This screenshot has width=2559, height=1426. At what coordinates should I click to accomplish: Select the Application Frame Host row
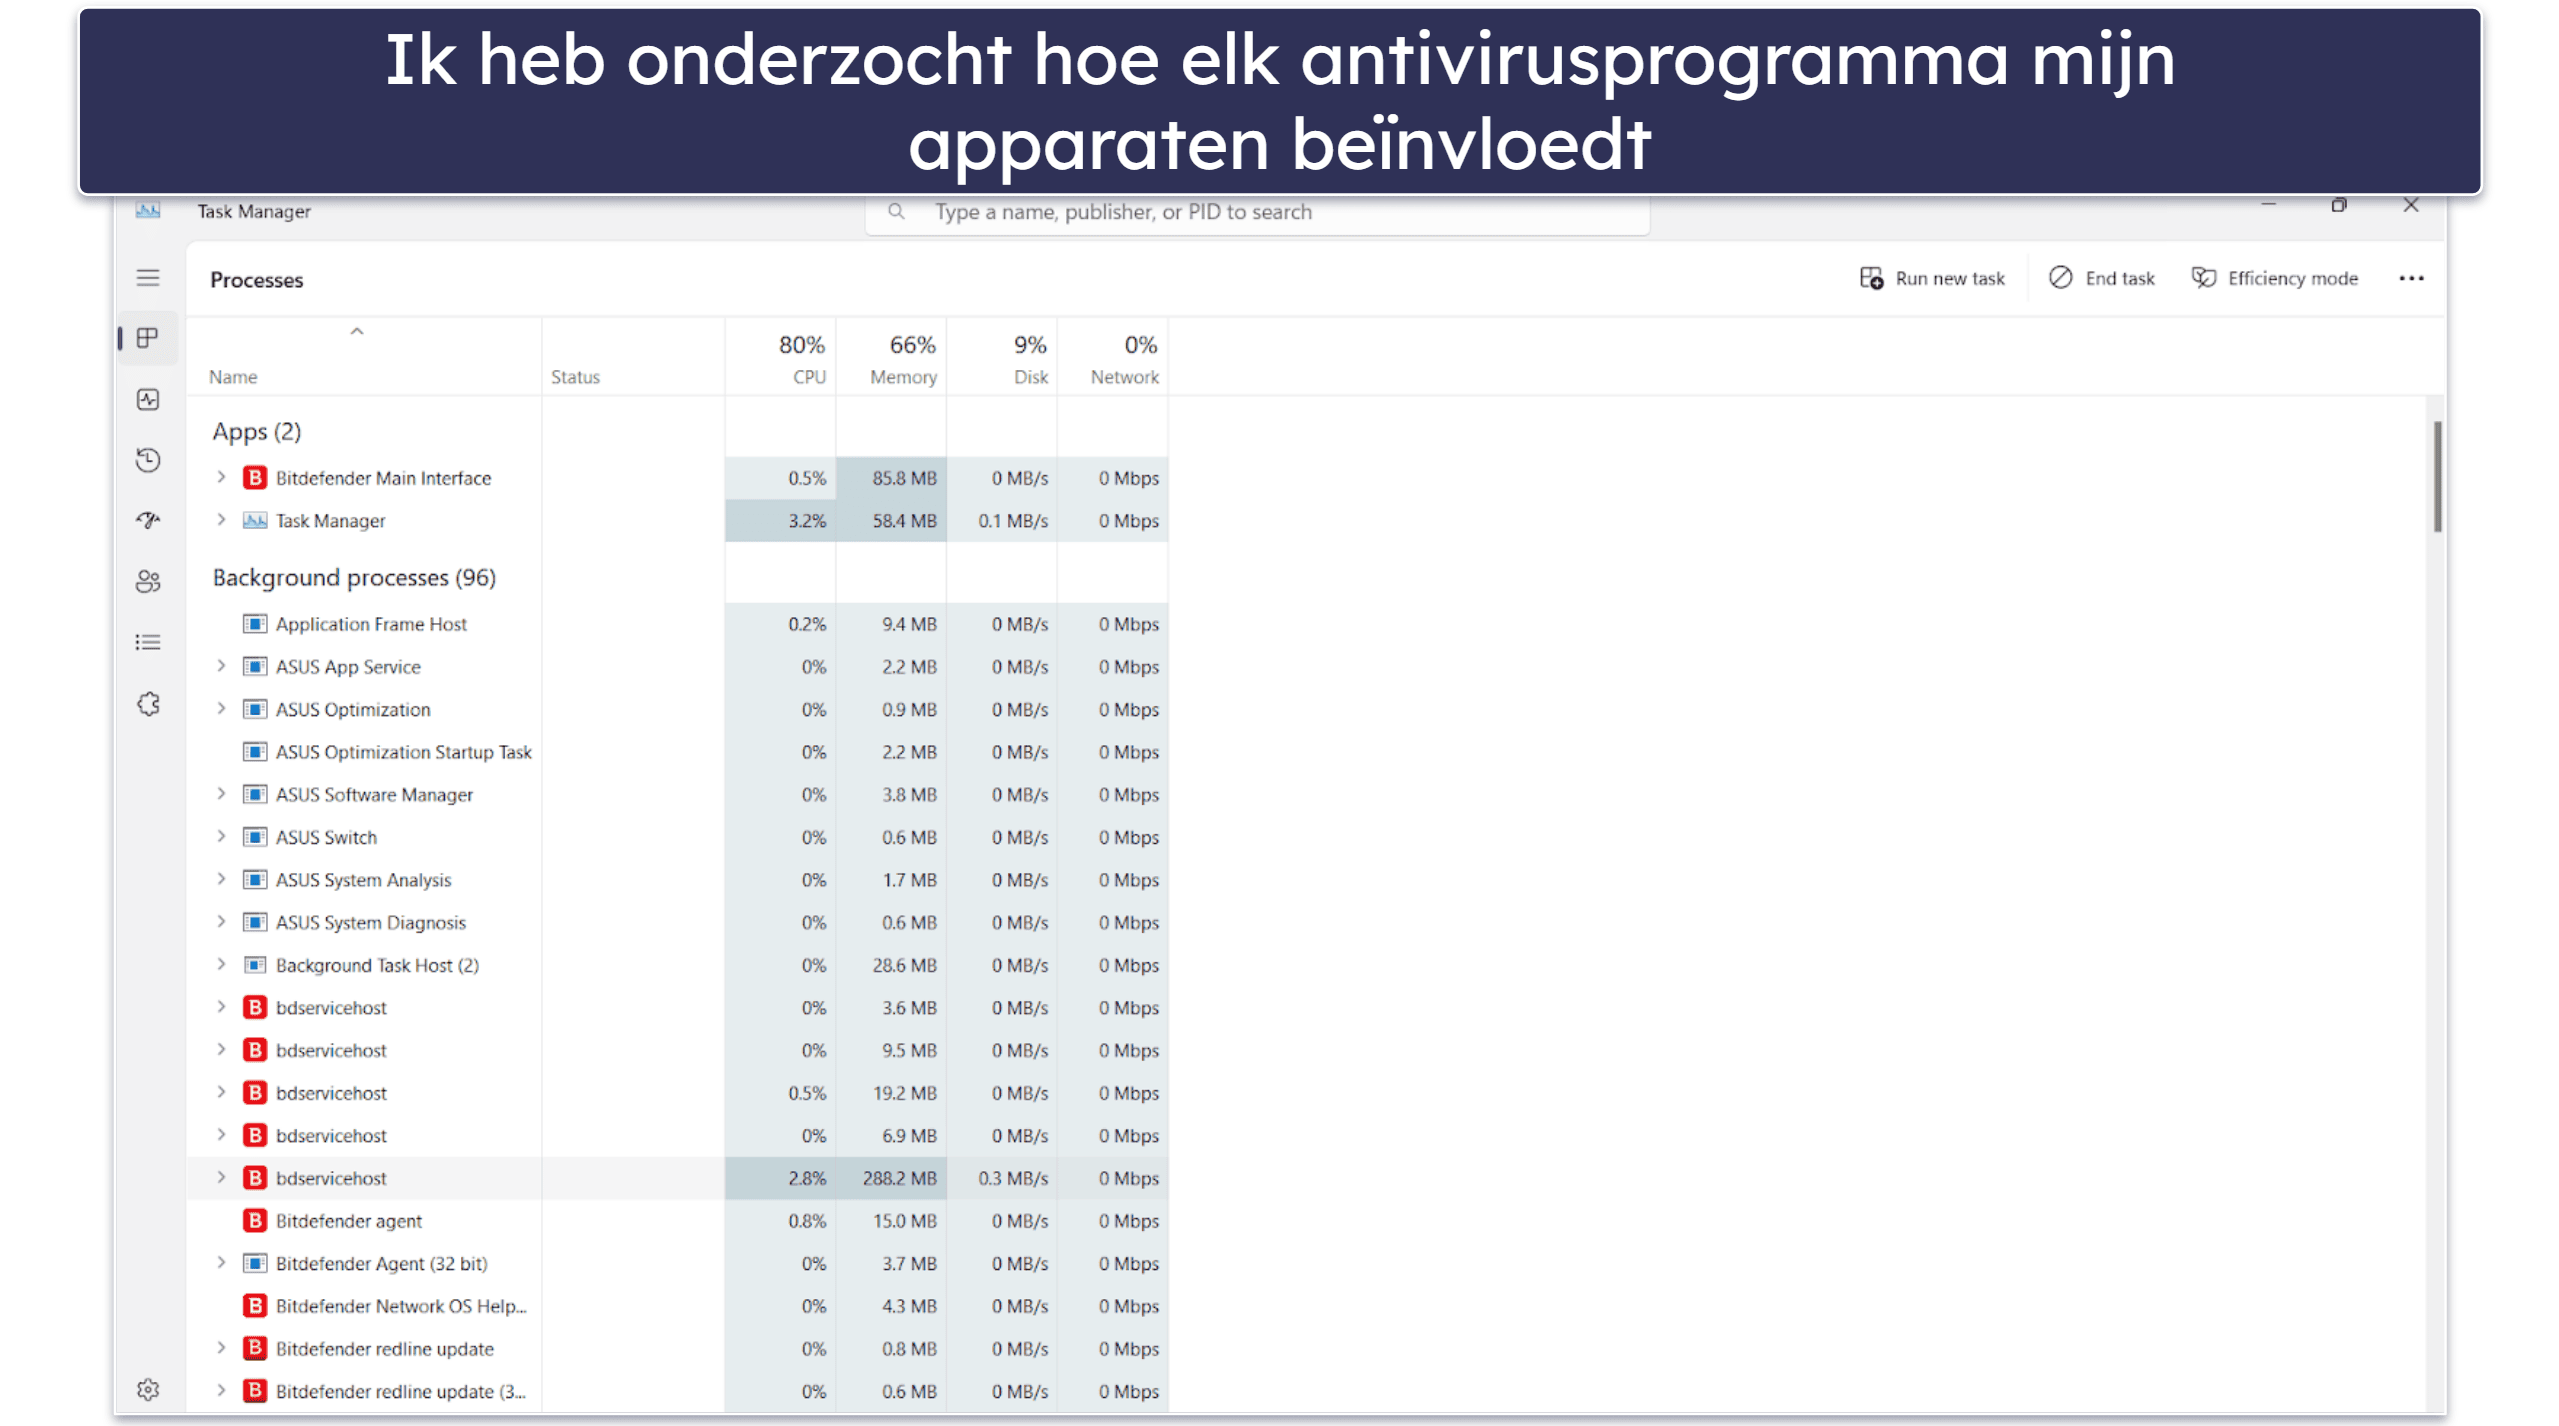point(677,624)
